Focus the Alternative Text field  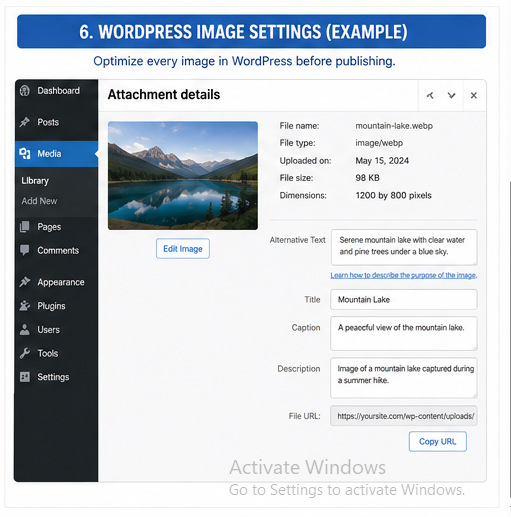tap(404, 247)
